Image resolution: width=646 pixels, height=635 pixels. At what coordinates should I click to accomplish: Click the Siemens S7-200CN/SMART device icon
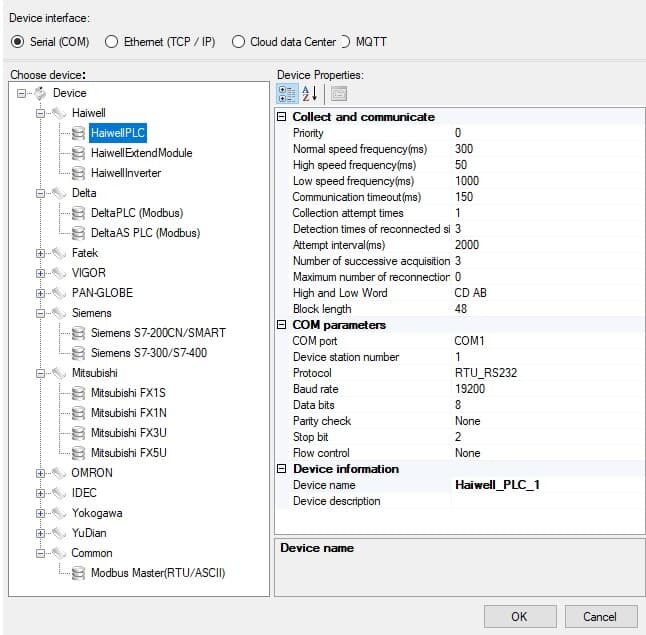tap(78, 333)
